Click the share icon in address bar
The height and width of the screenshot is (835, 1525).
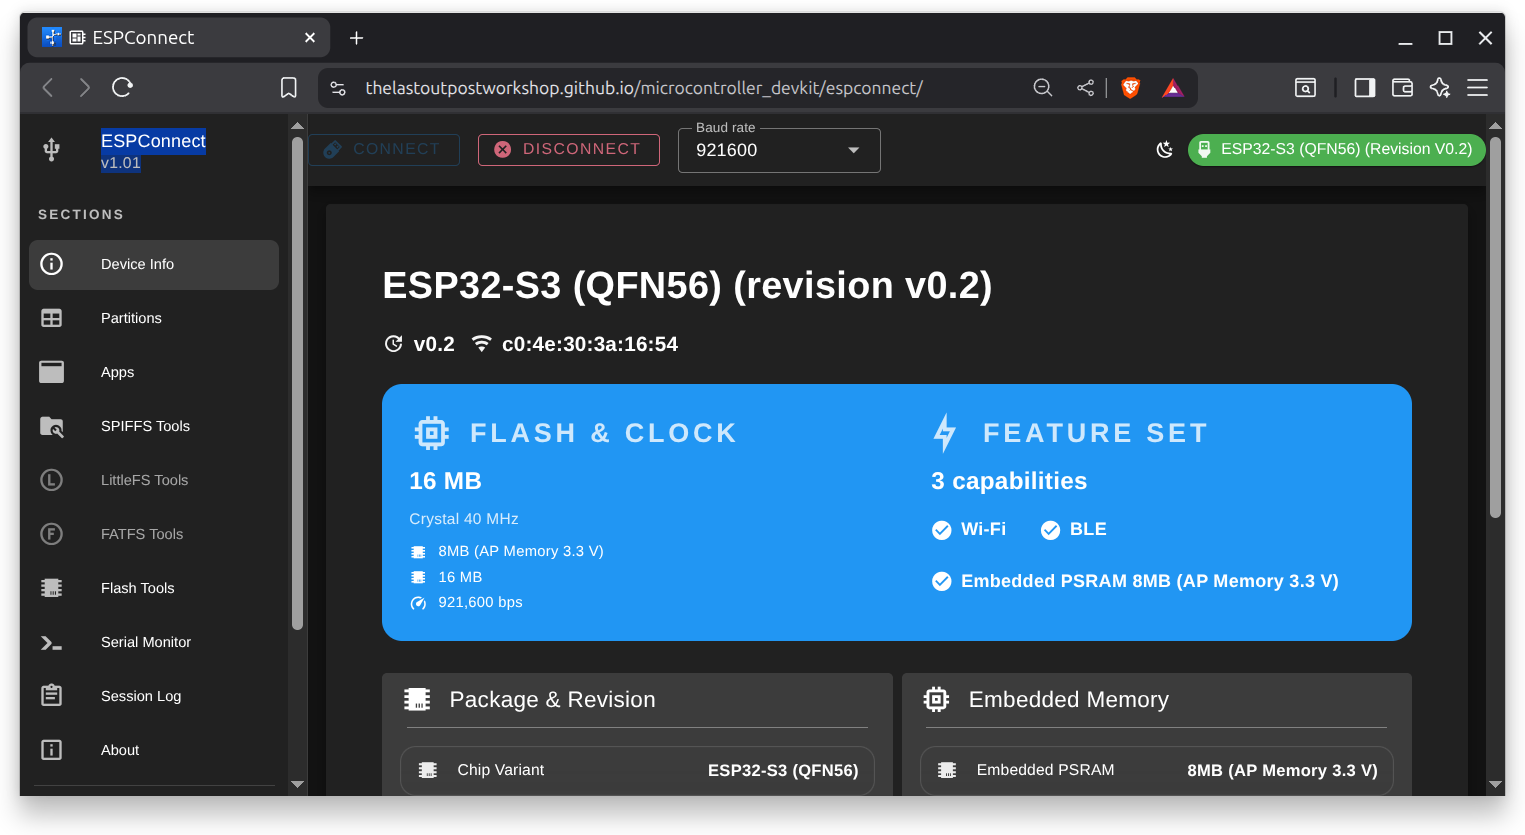pos(1085,88)
